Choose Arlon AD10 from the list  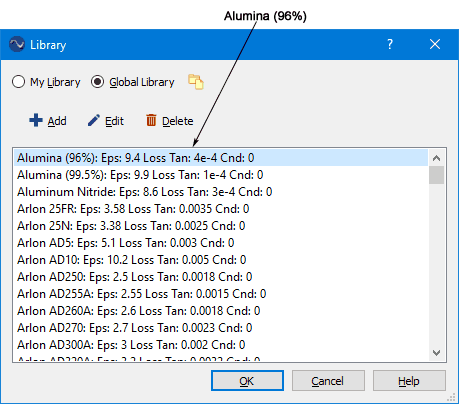point(221,260)
